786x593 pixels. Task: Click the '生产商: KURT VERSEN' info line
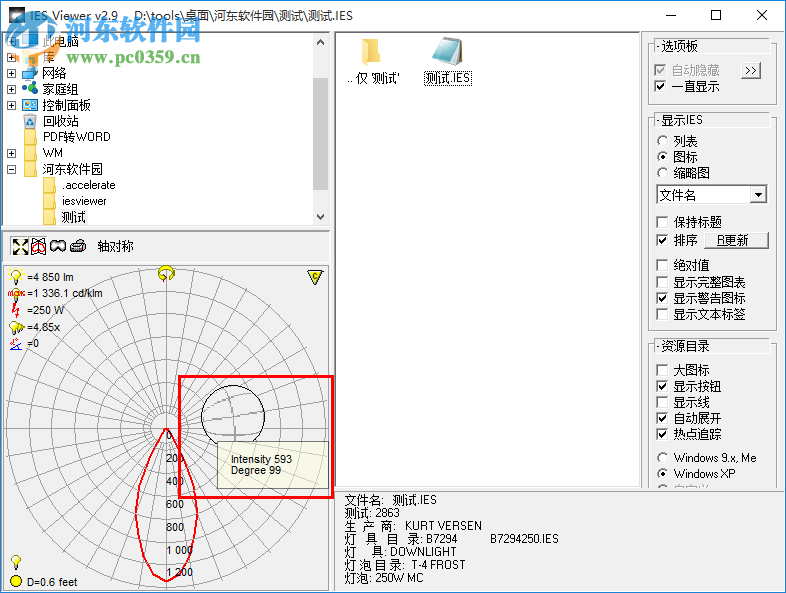[x=413, y=526]
